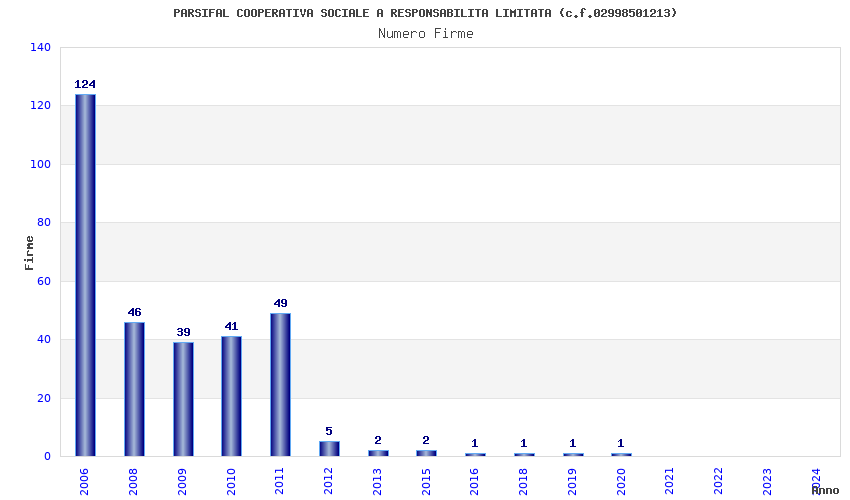This screenshot has width=850, height=500.
Task: Click the y-axis value 140
Action: pos(40,47)
